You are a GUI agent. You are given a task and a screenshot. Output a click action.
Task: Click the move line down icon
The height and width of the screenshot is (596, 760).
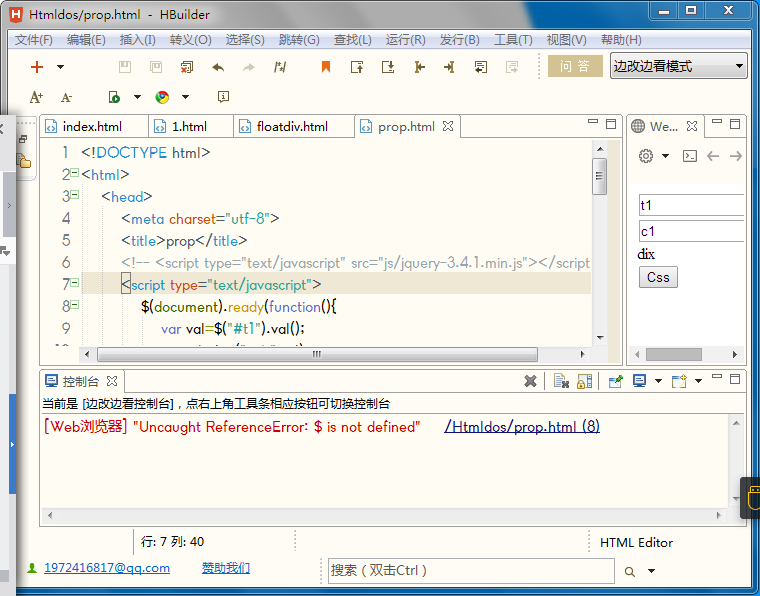[x=388, y=67]
